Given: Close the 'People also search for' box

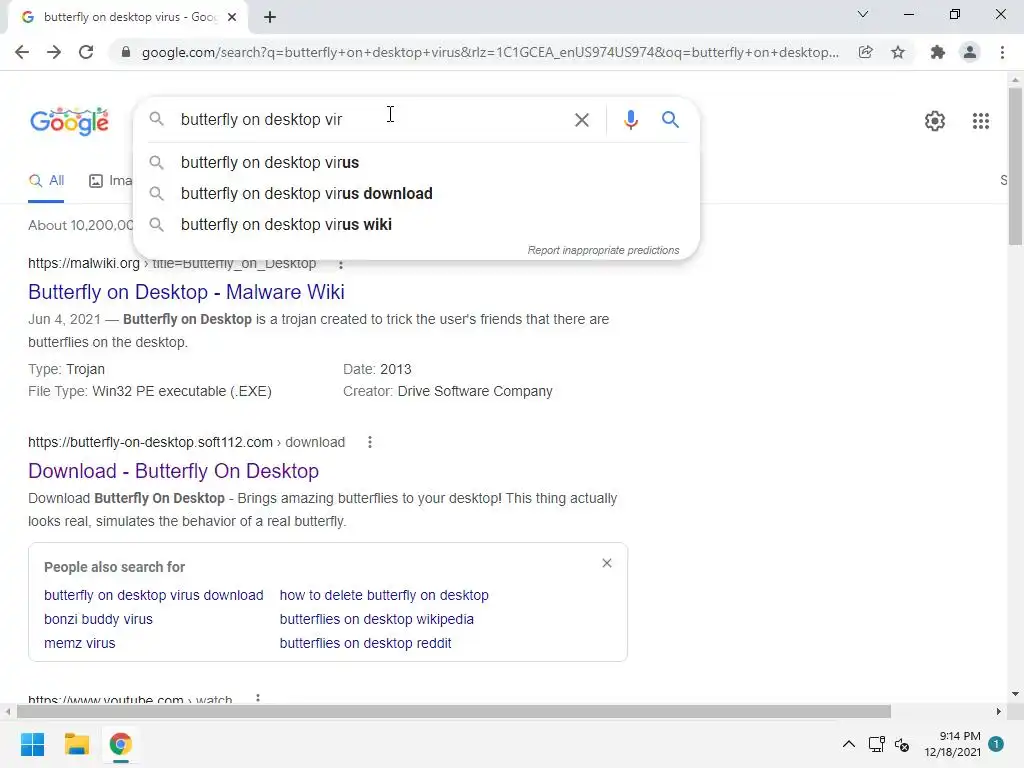Looking at the screenshot, I should point(607,563).
